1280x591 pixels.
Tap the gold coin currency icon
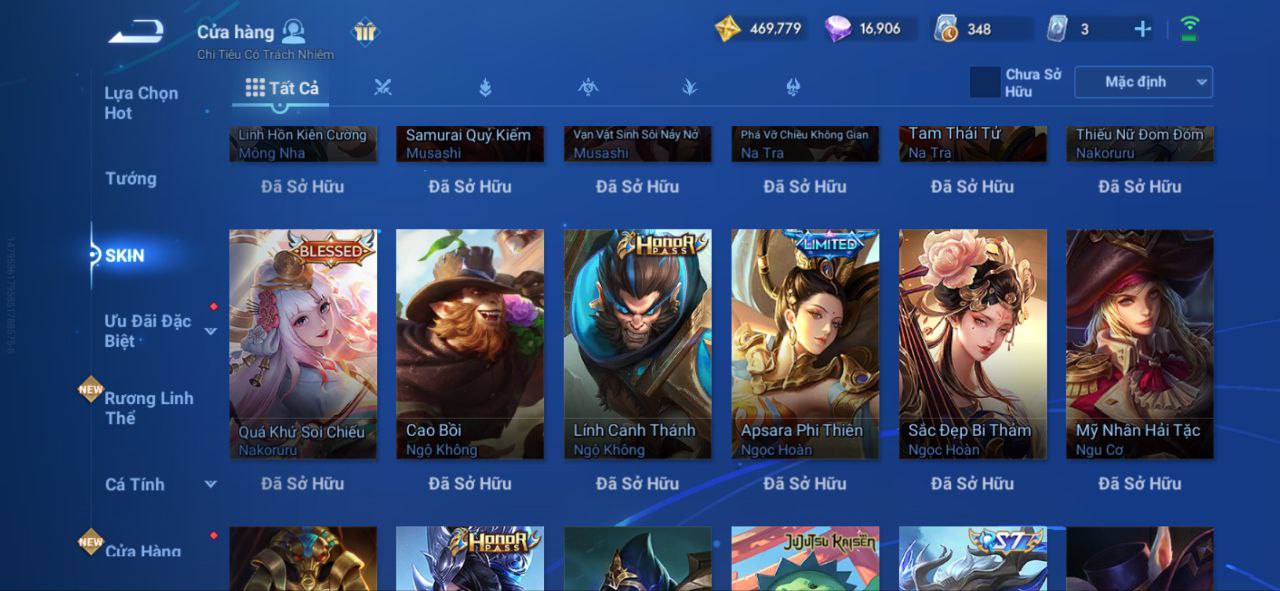(728, 29)
